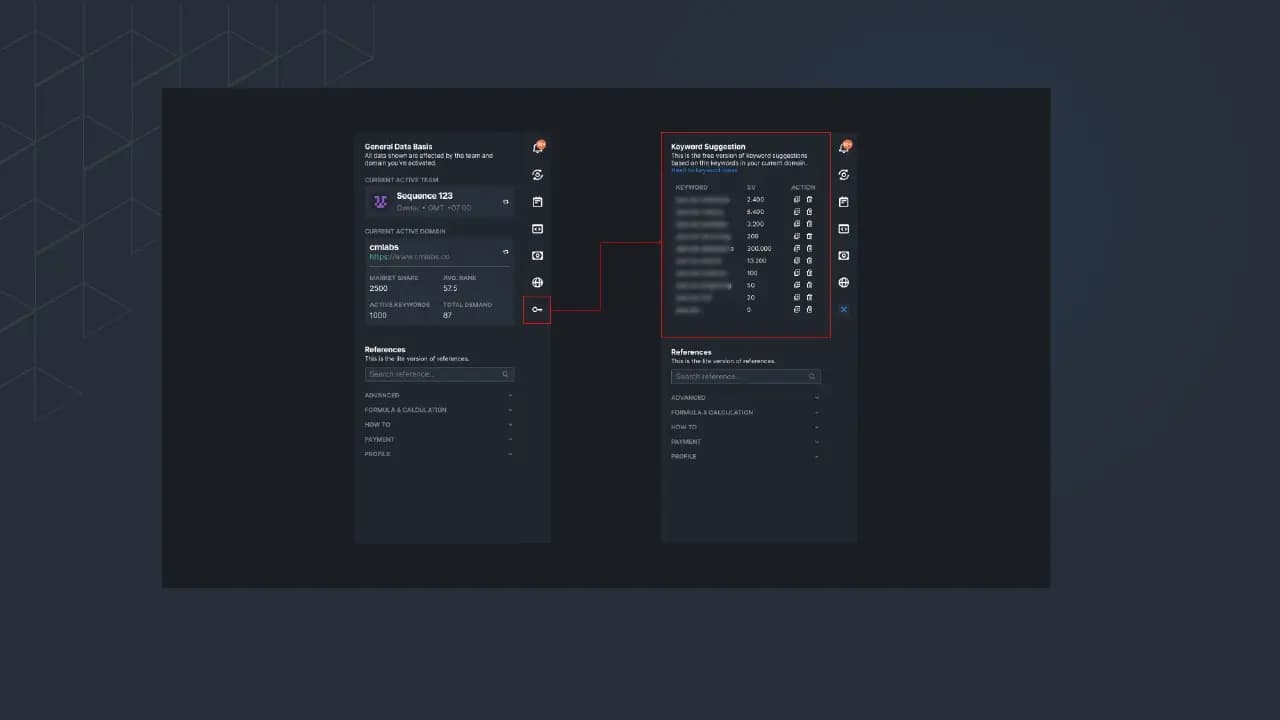The height and width of the screenshot is (720, 1280).
Task: Click the Total Demand value 87
Action: tap(447, 315)
